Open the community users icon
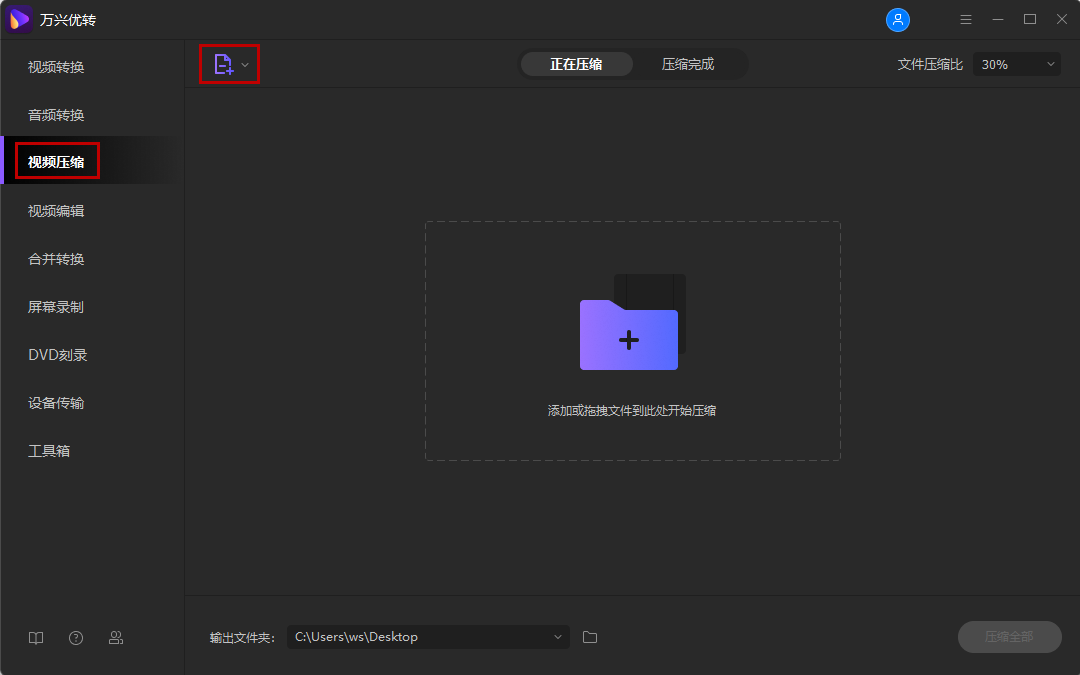The height and width of the screenshot is (675, 1080). pos(116,638)
